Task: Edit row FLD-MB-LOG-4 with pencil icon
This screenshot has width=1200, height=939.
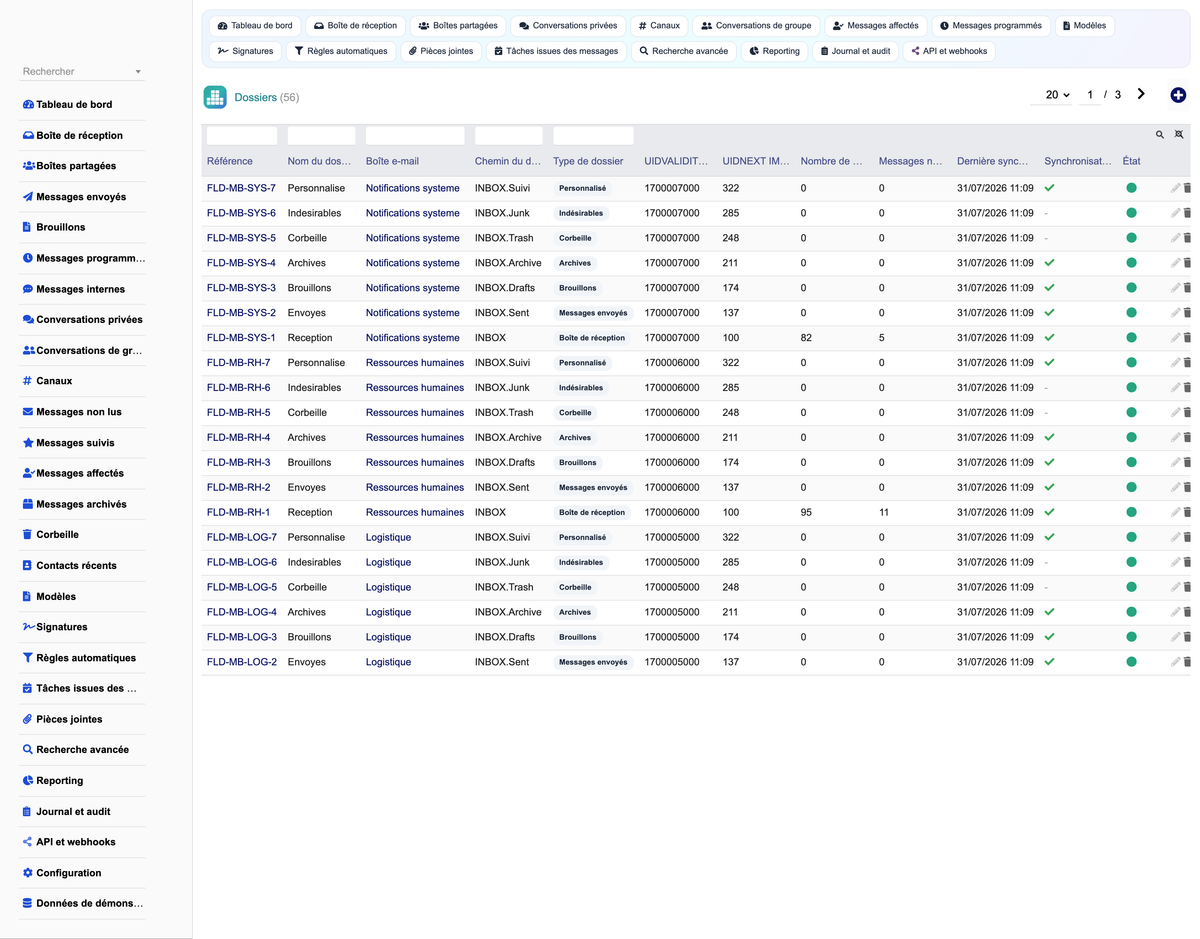Action: click(1176, 612)
